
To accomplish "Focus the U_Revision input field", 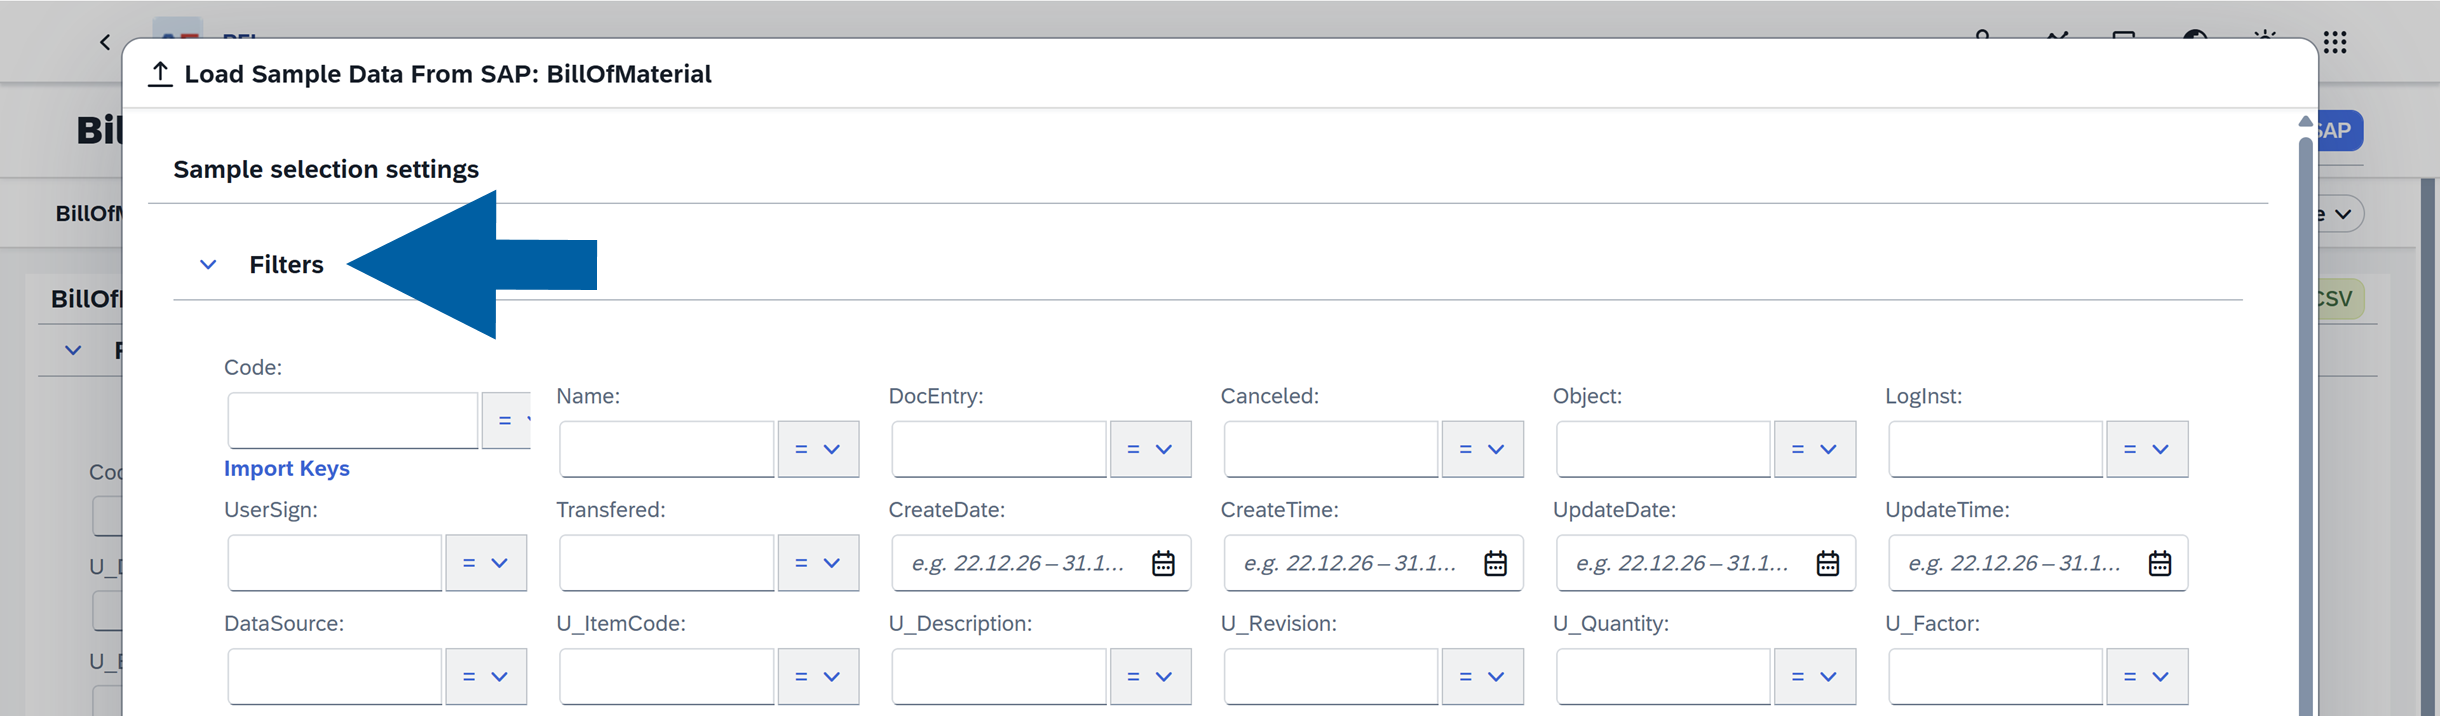I will click(1331, 677).
